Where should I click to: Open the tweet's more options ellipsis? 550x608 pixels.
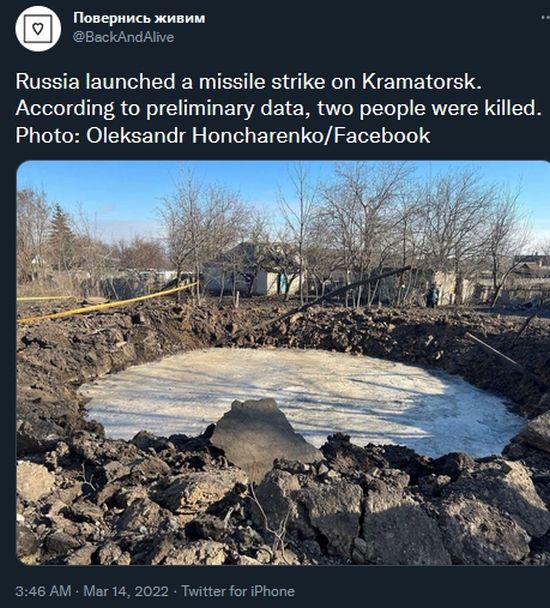(545, 18)
